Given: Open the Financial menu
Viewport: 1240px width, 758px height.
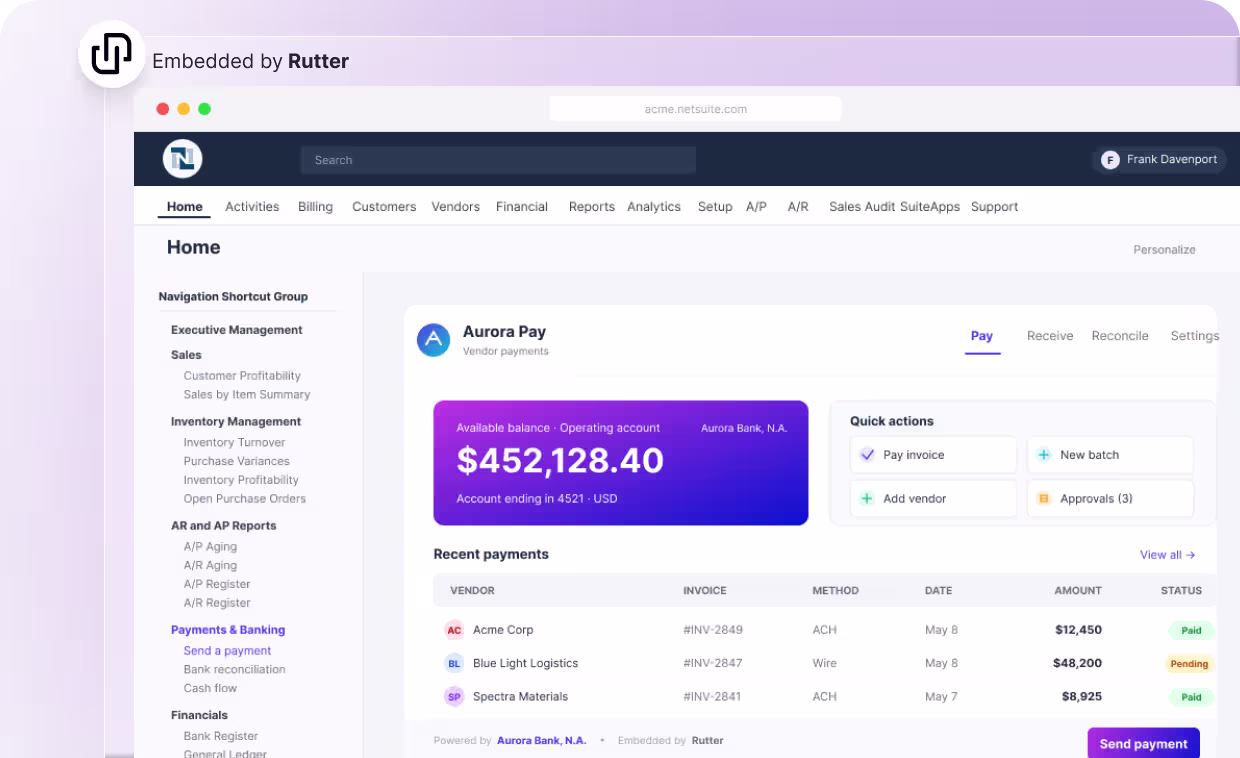Looking at the screenshot, I should point(522,207).
